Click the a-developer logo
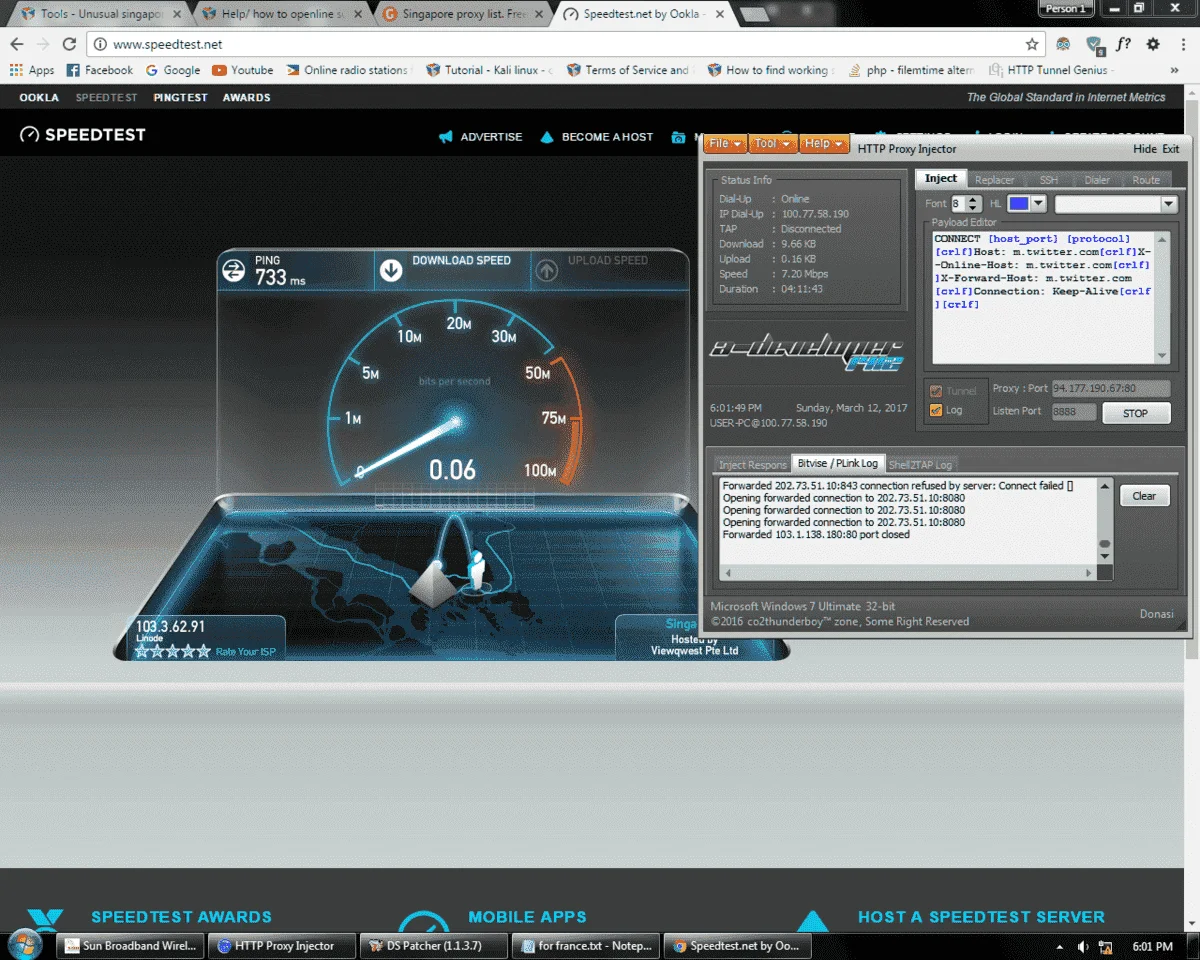 807,353
